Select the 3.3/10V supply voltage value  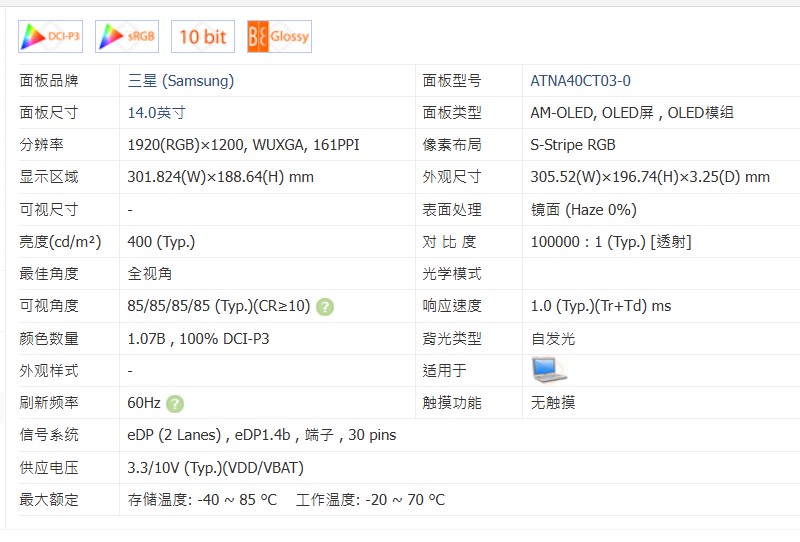click(215, 467)
